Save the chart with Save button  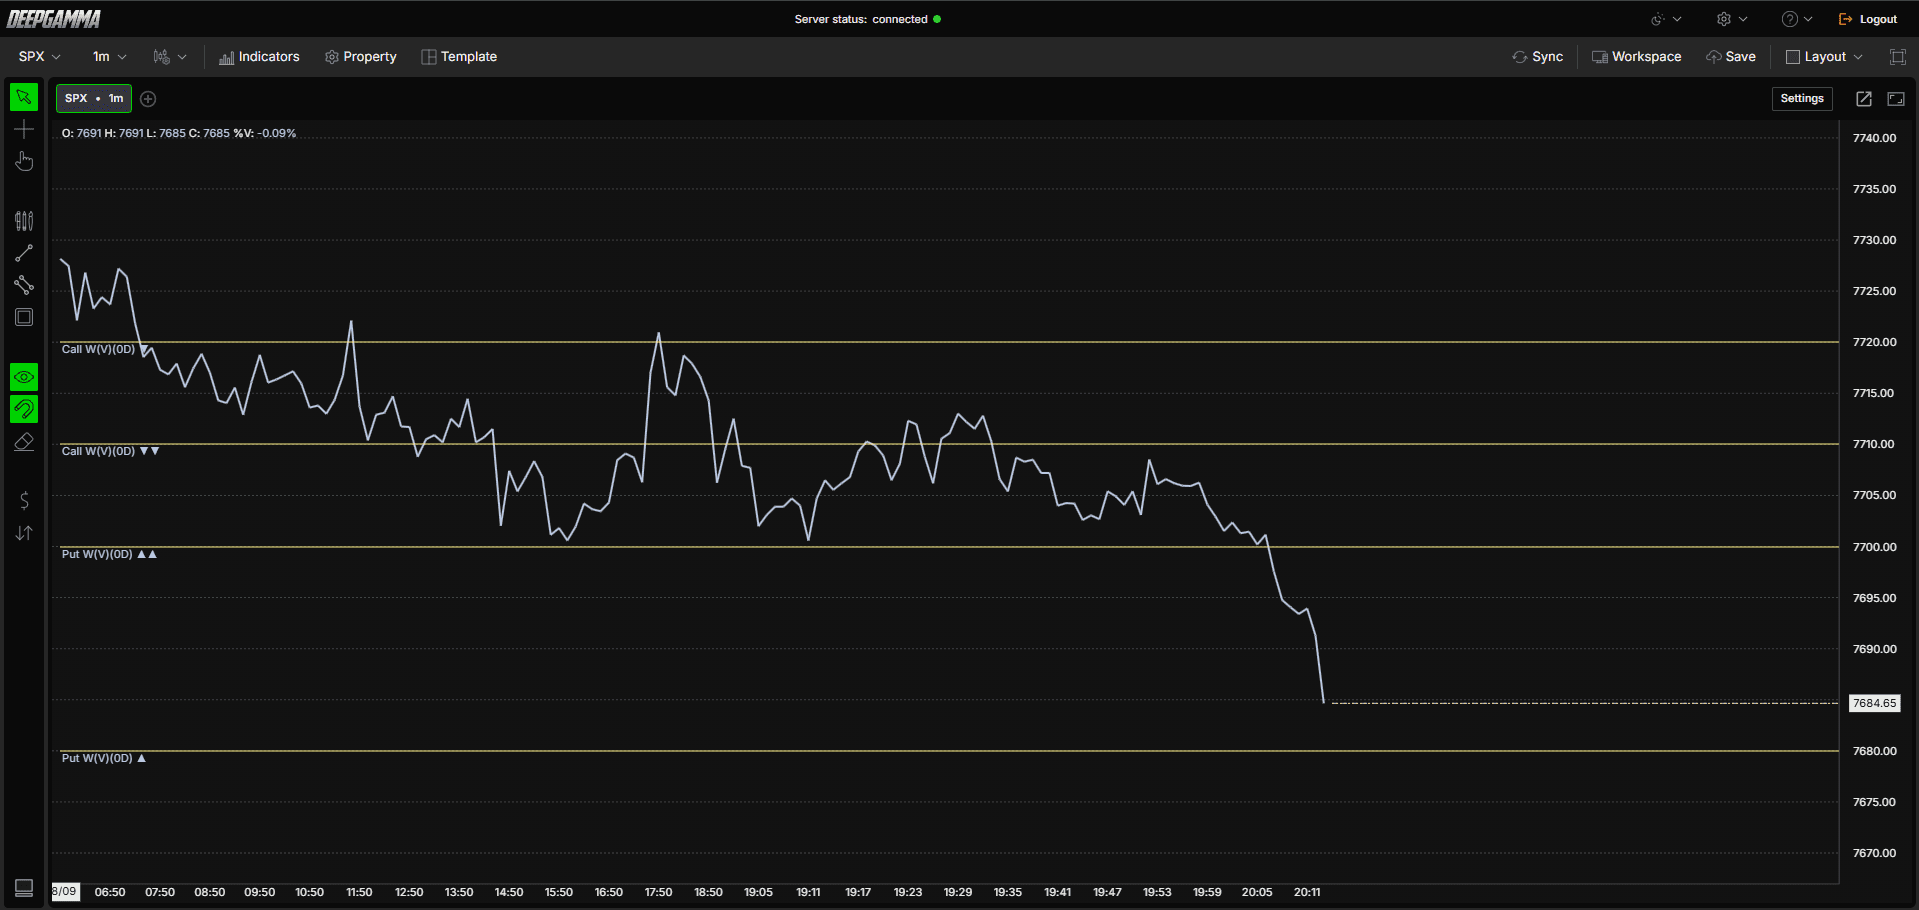1731,57
